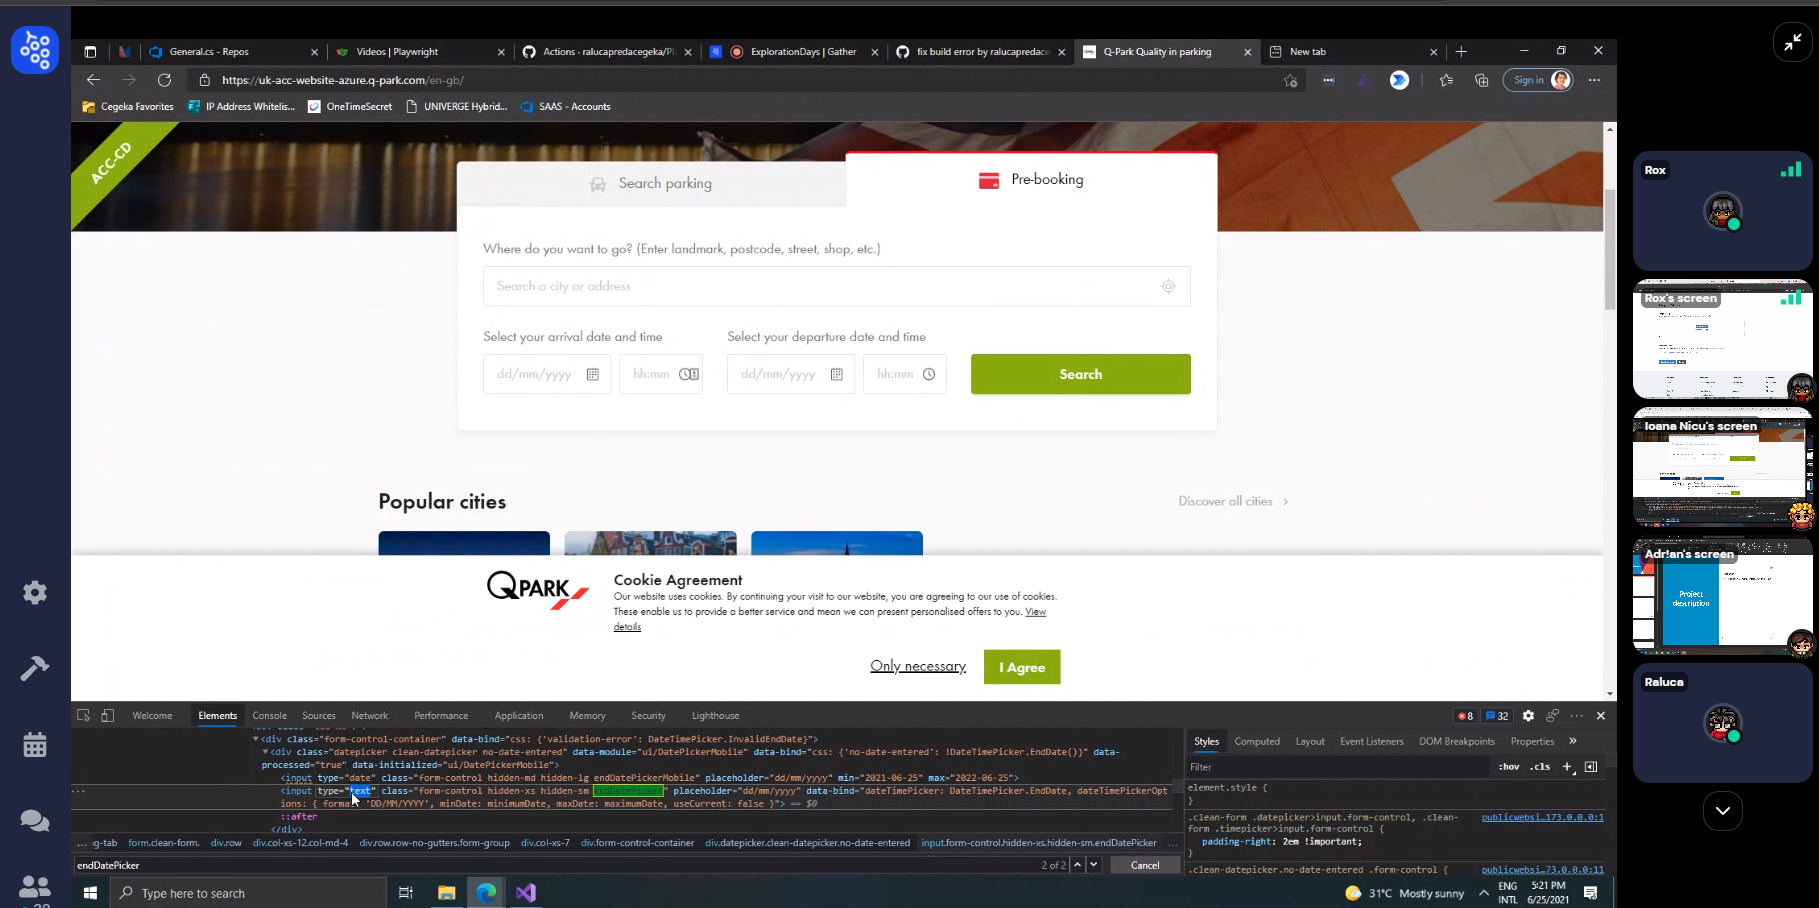Open calendar icon in departure date field
1819x908 pixels.
coord(837,374)
